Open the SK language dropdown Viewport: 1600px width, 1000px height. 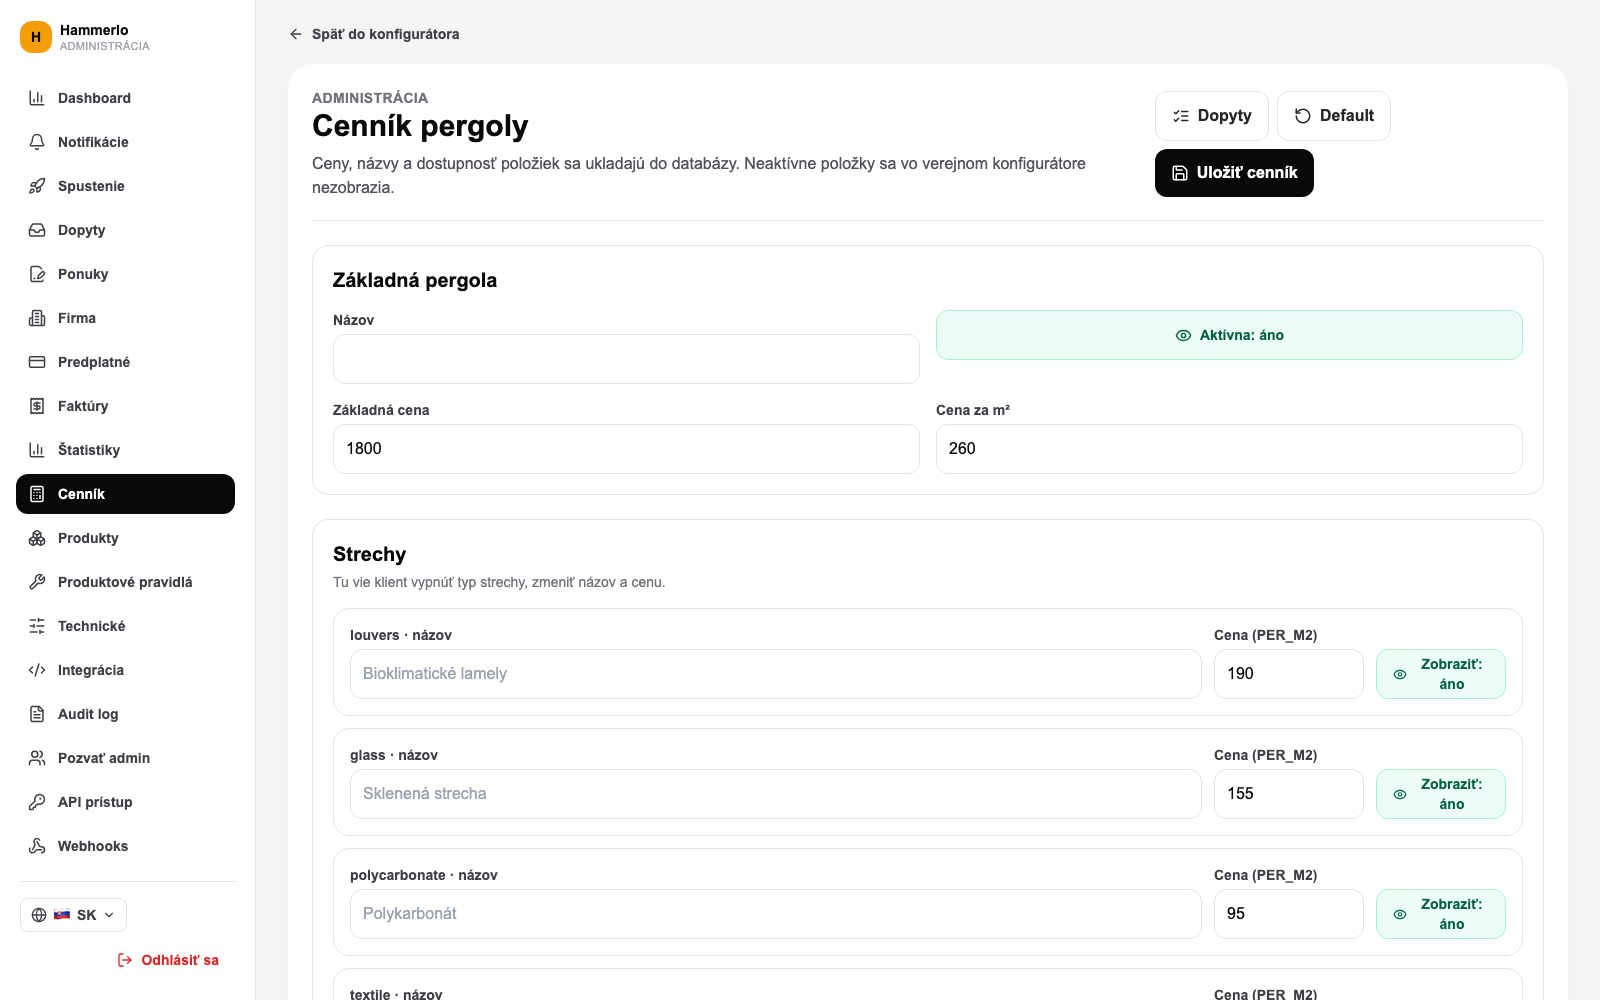74,915
